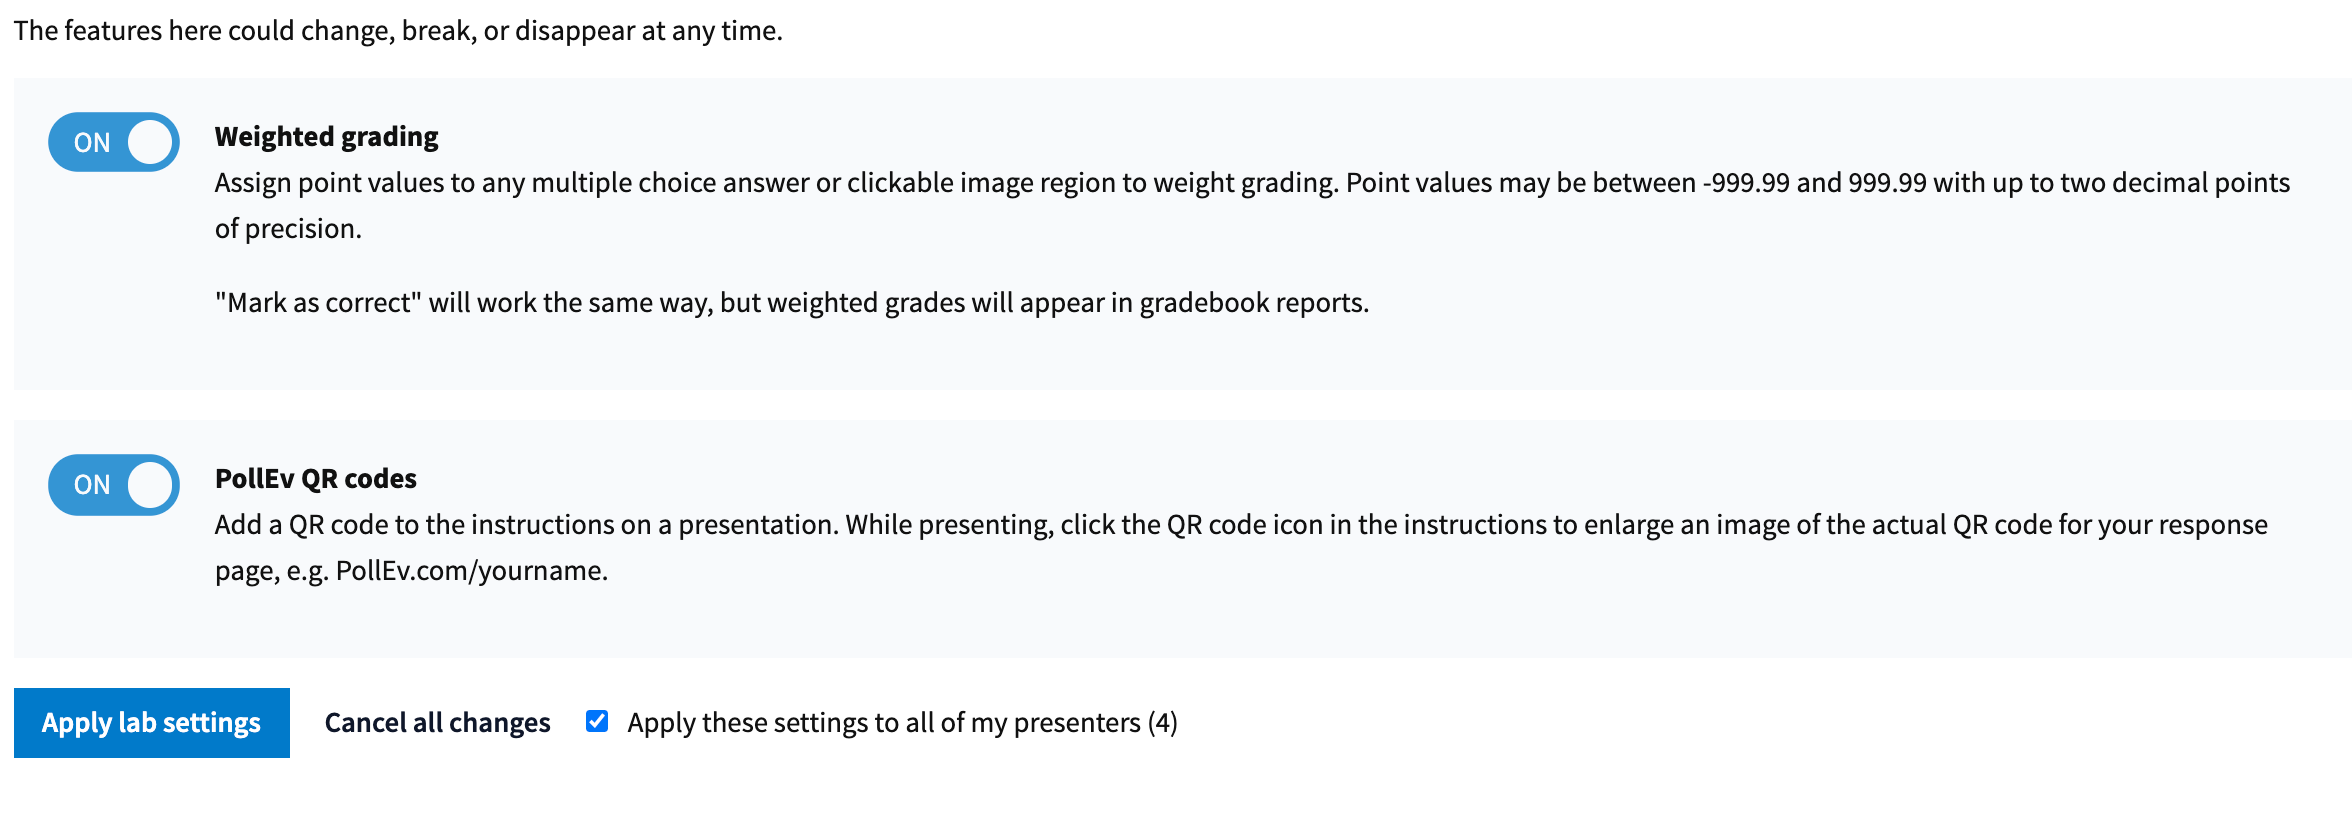Click the presenters count (4) text

pyautogui.click(x=1162, y=723)
